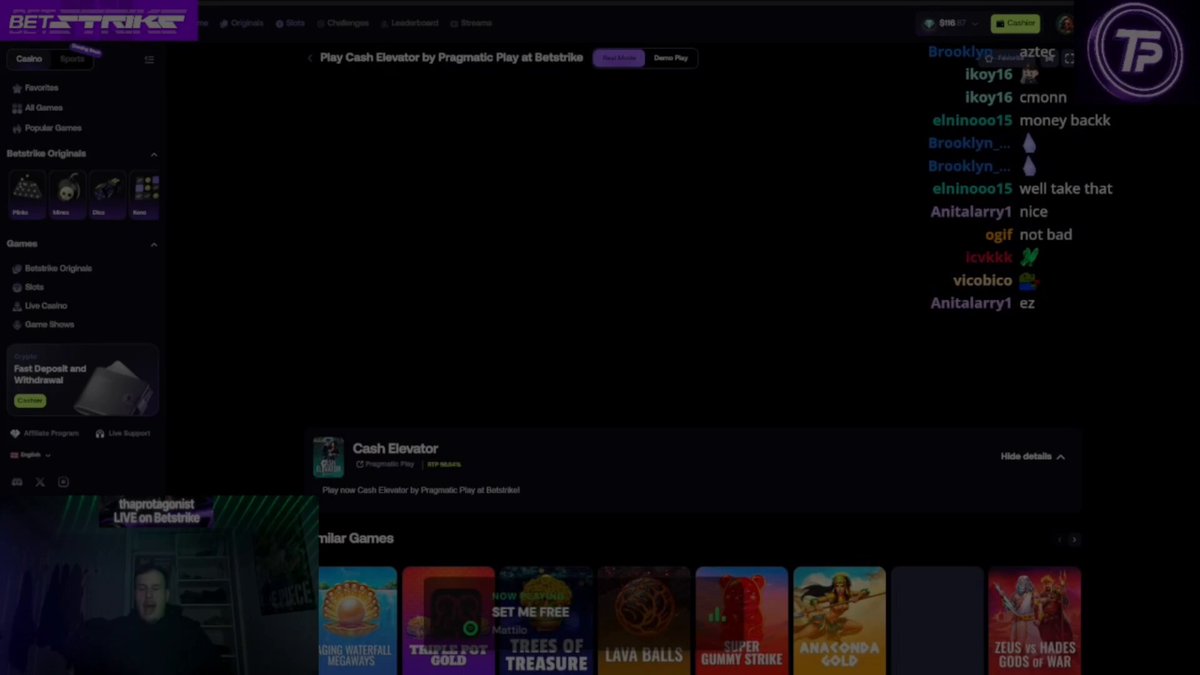Screen dimensions: 1200x675
Task: Open Popular Games in the sidebar
Action: pos(46,128)
